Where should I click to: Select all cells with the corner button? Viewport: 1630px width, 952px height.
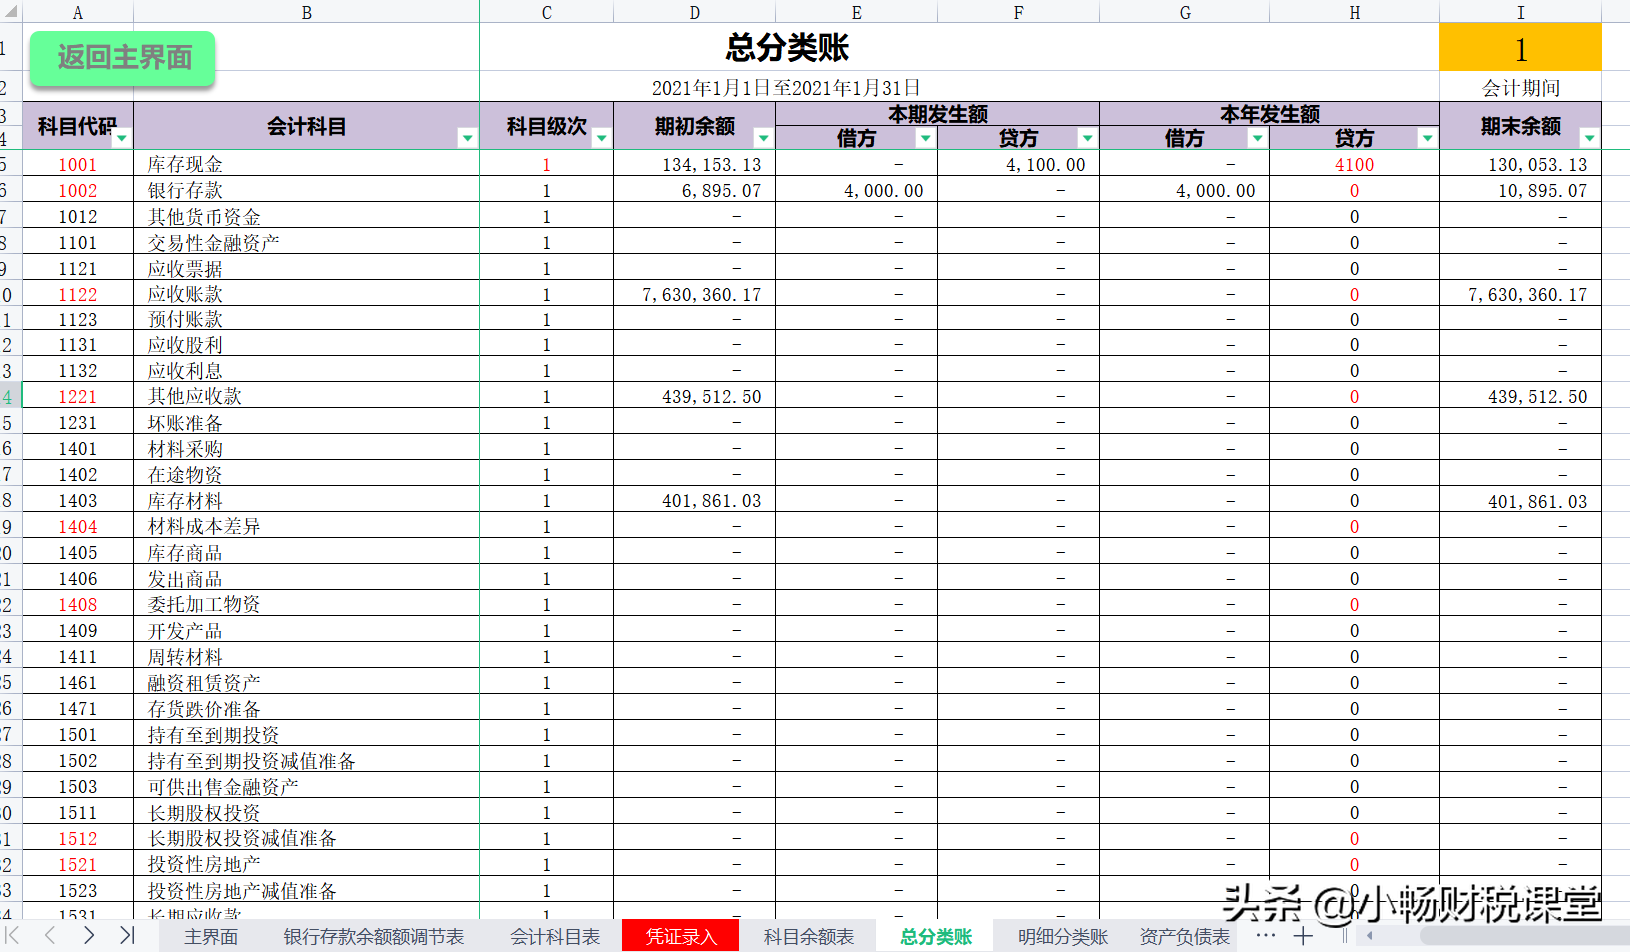coord(10,12)
